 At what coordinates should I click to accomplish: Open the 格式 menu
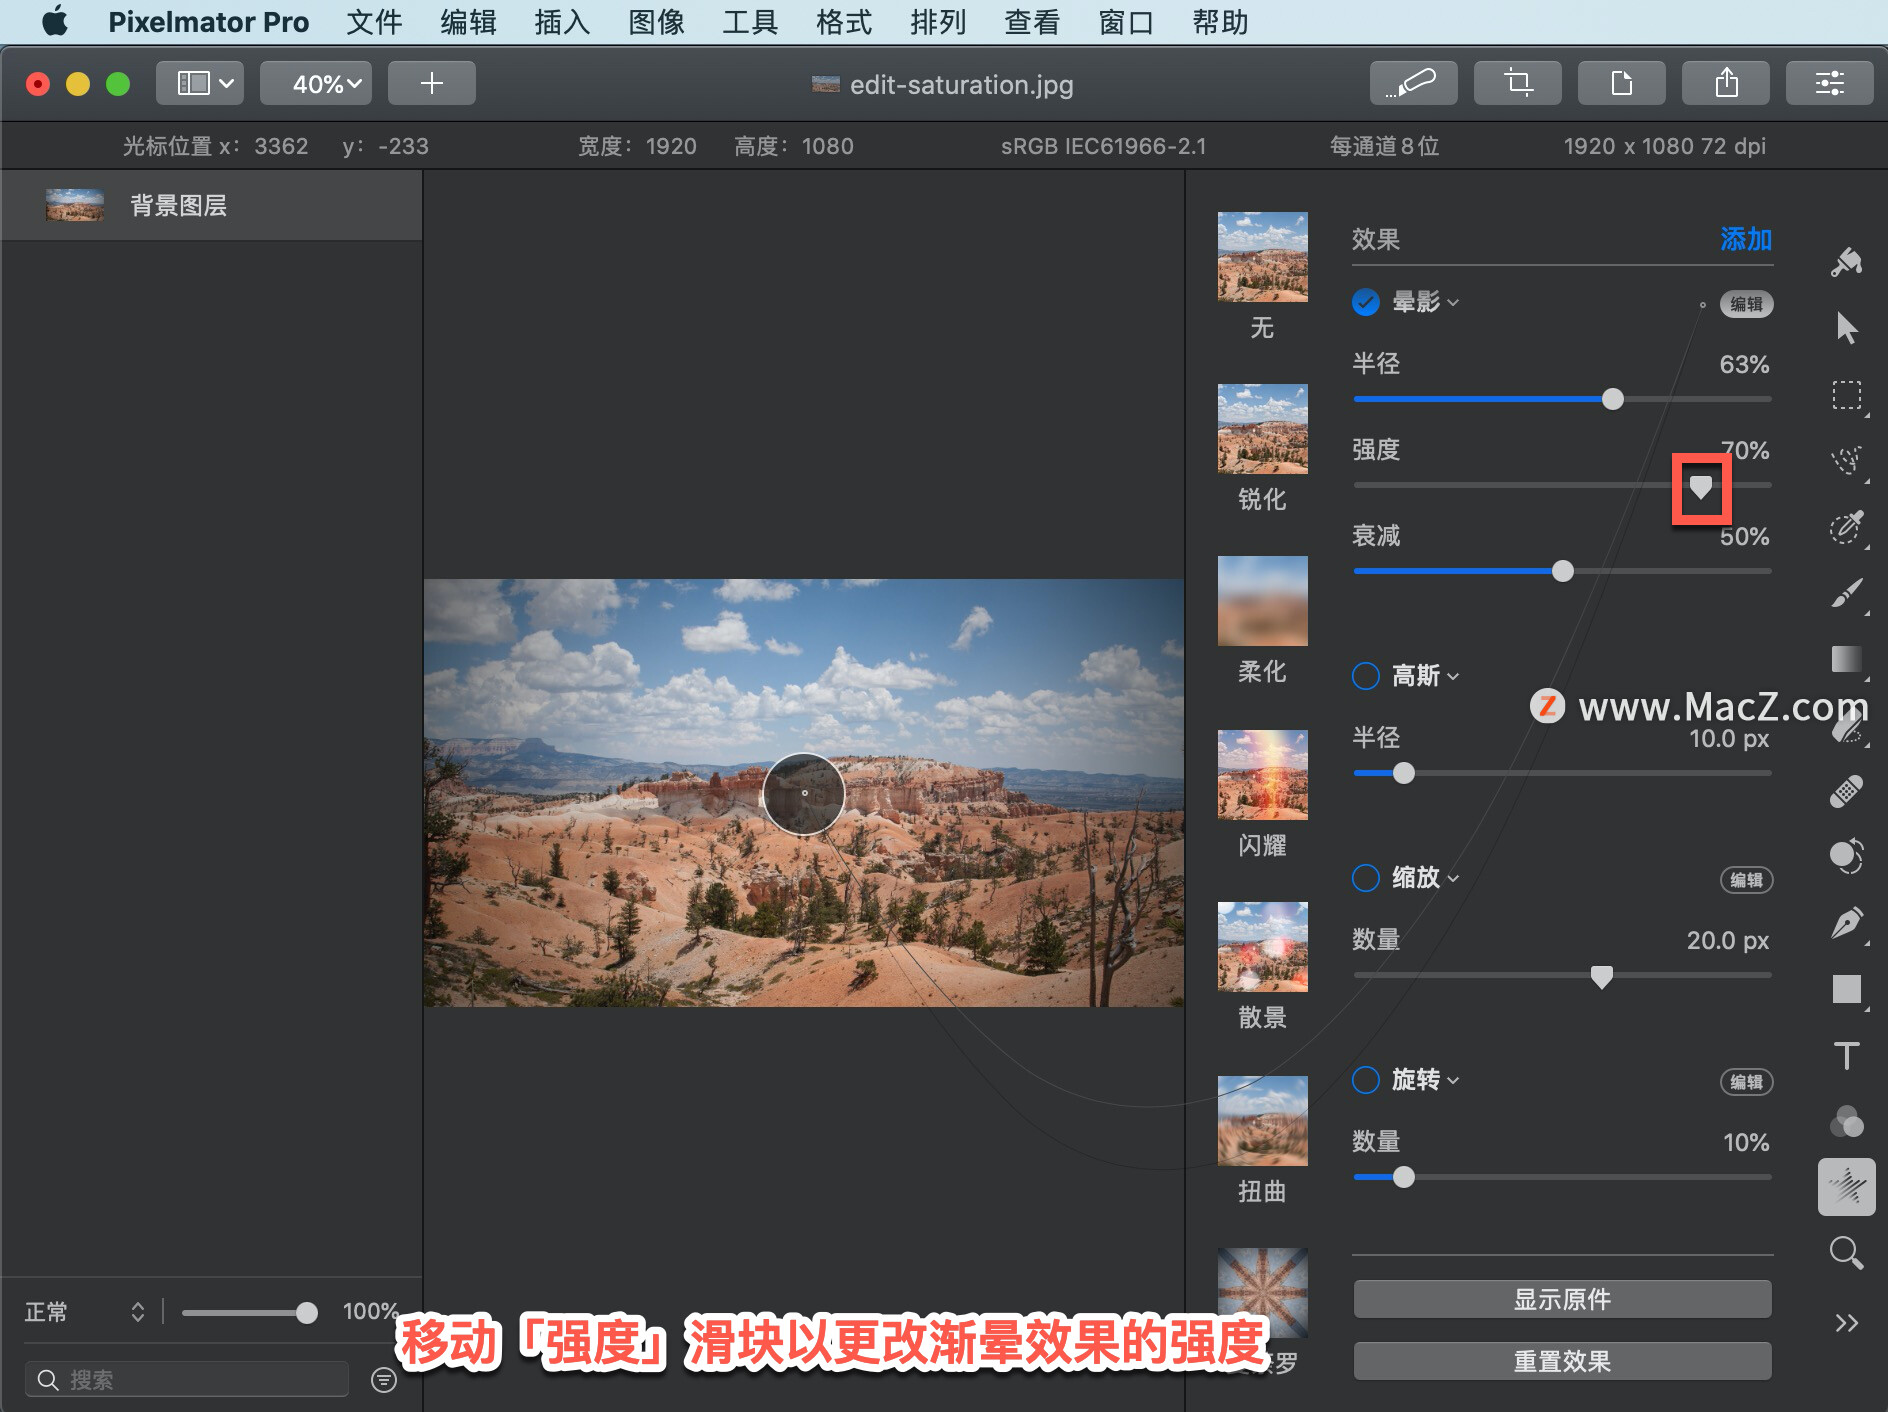point(843,22)
